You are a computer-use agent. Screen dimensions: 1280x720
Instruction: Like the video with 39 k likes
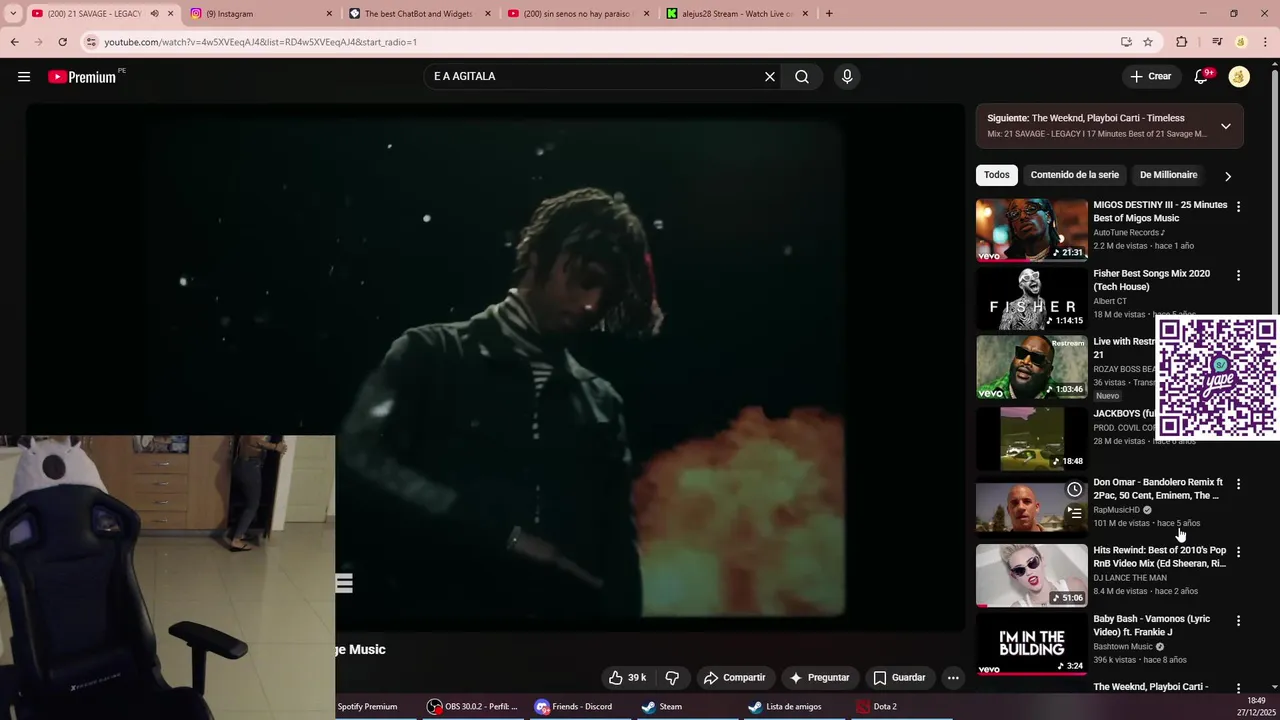[x=627, y=678]
